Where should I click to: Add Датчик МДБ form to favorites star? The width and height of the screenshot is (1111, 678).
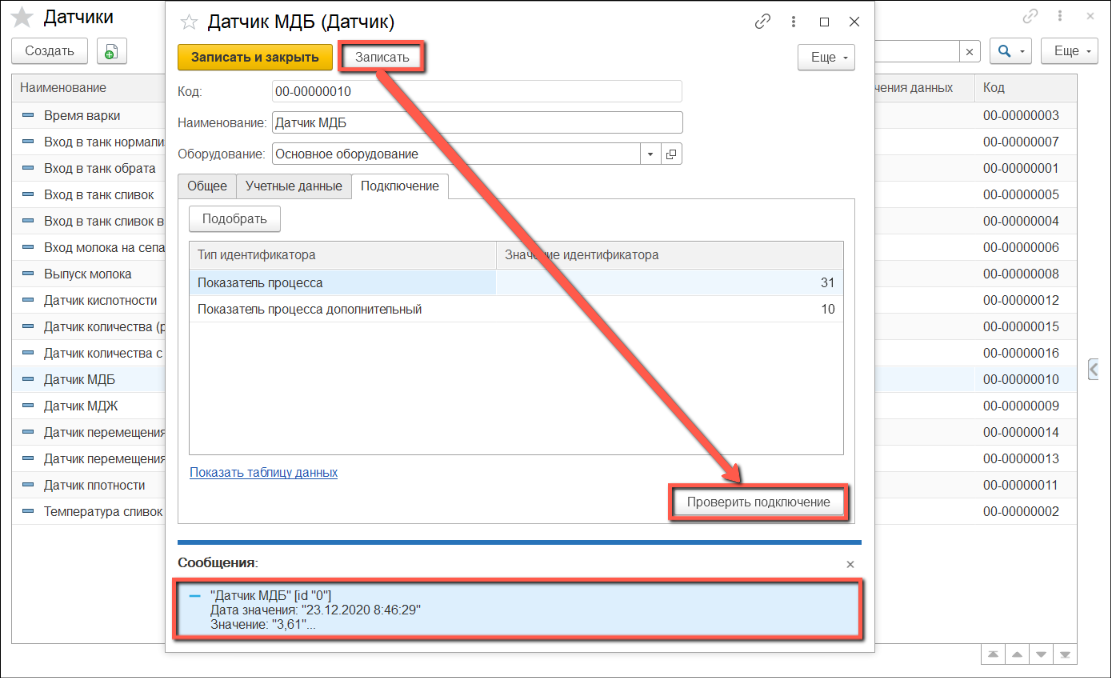189,22
